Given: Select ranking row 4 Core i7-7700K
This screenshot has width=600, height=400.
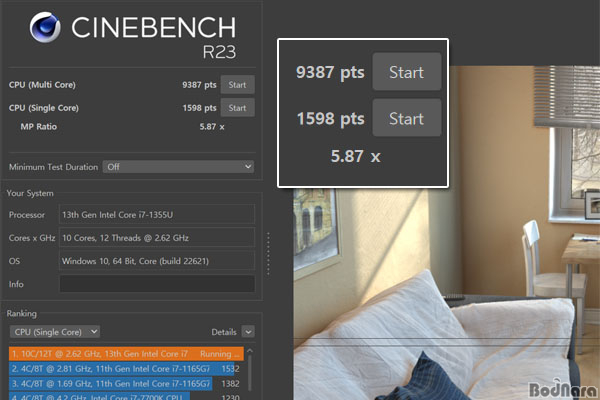Looking at the screenshot, I should (x=125, y=396).
